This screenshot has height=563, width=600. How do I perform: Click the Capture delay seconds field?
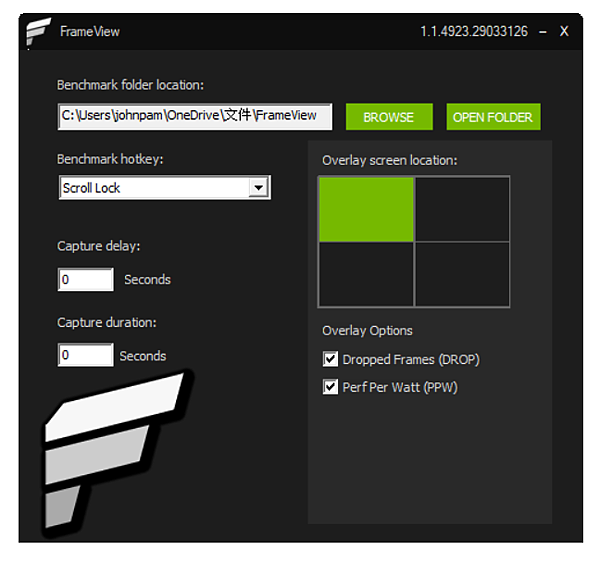click(85, 279)
